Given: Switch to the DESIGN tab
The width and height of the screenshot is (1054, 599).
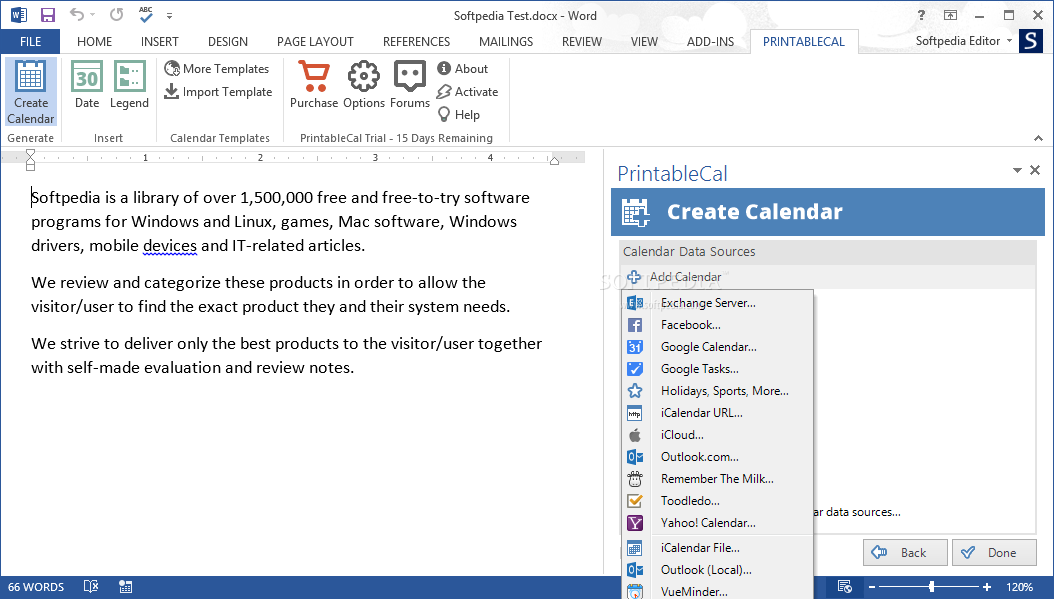Looking at the screenshot, I should (228, 41).
